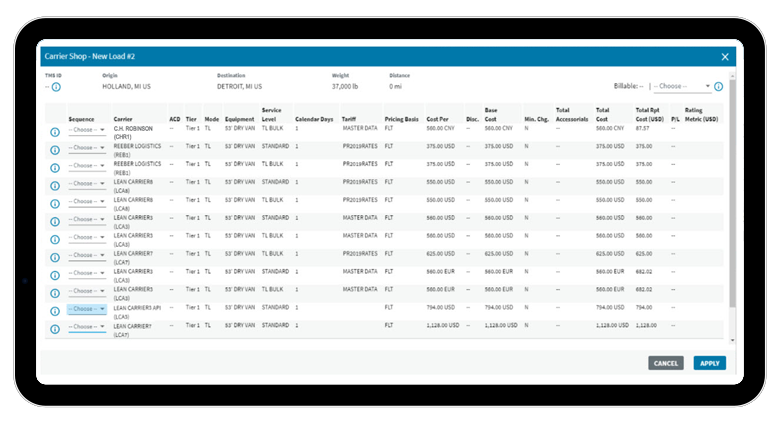Open the Billable Choose dropdown

683,87
